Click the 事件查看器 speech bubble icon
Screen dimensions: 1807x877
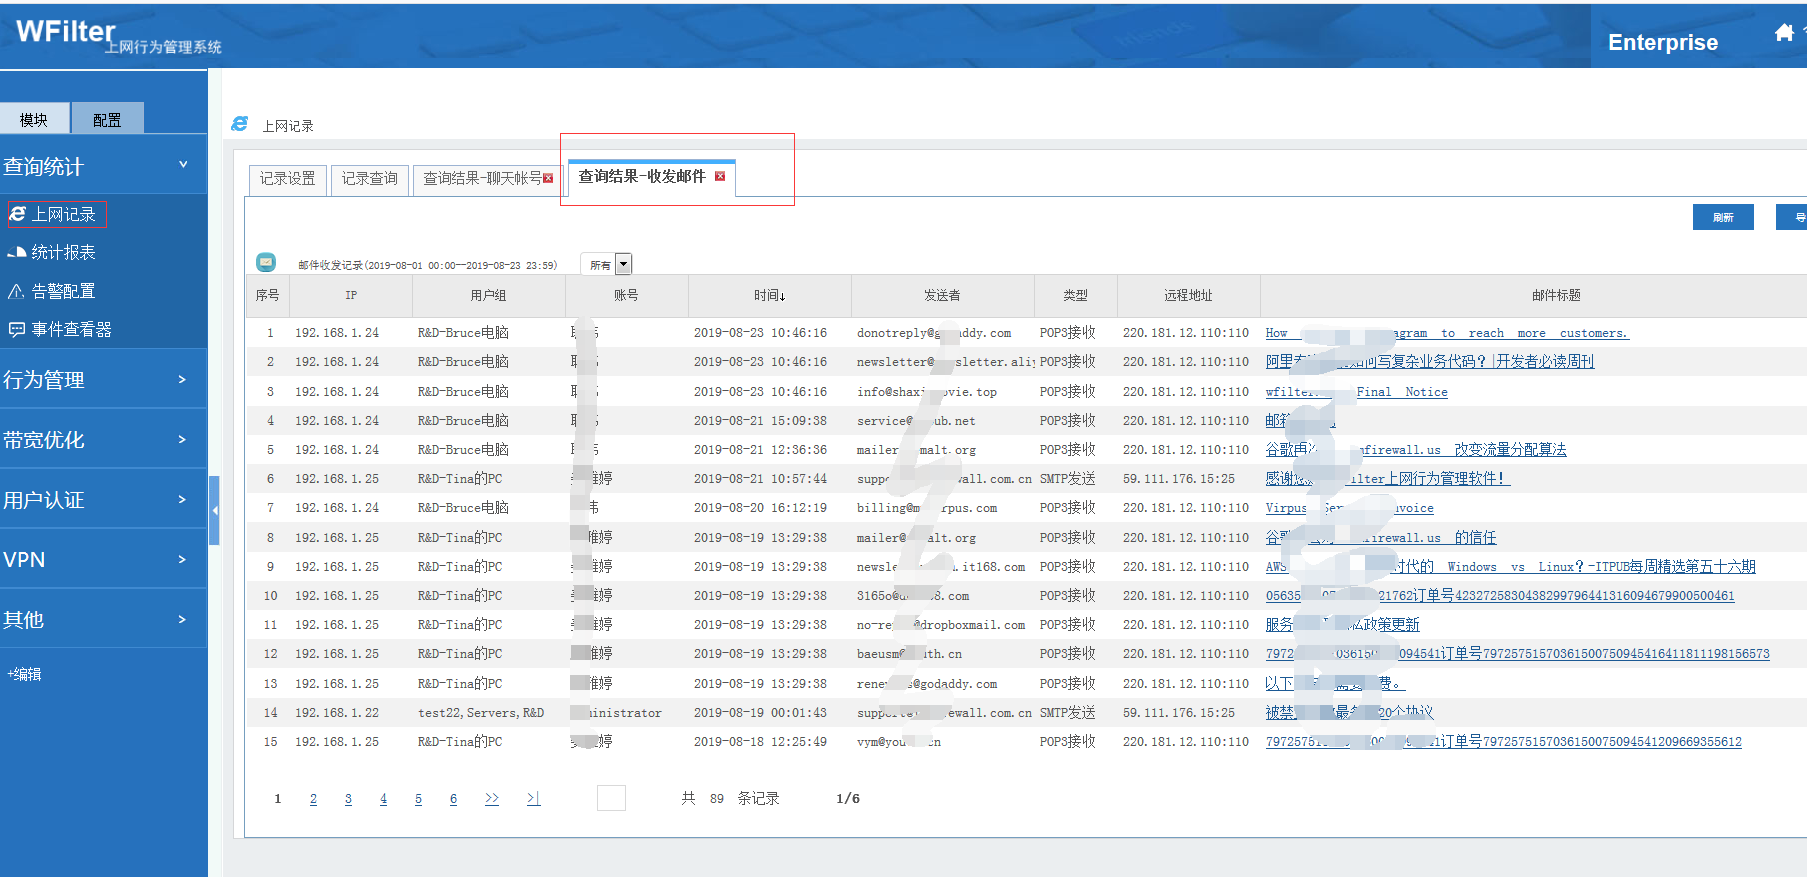(x=16, y=329)
